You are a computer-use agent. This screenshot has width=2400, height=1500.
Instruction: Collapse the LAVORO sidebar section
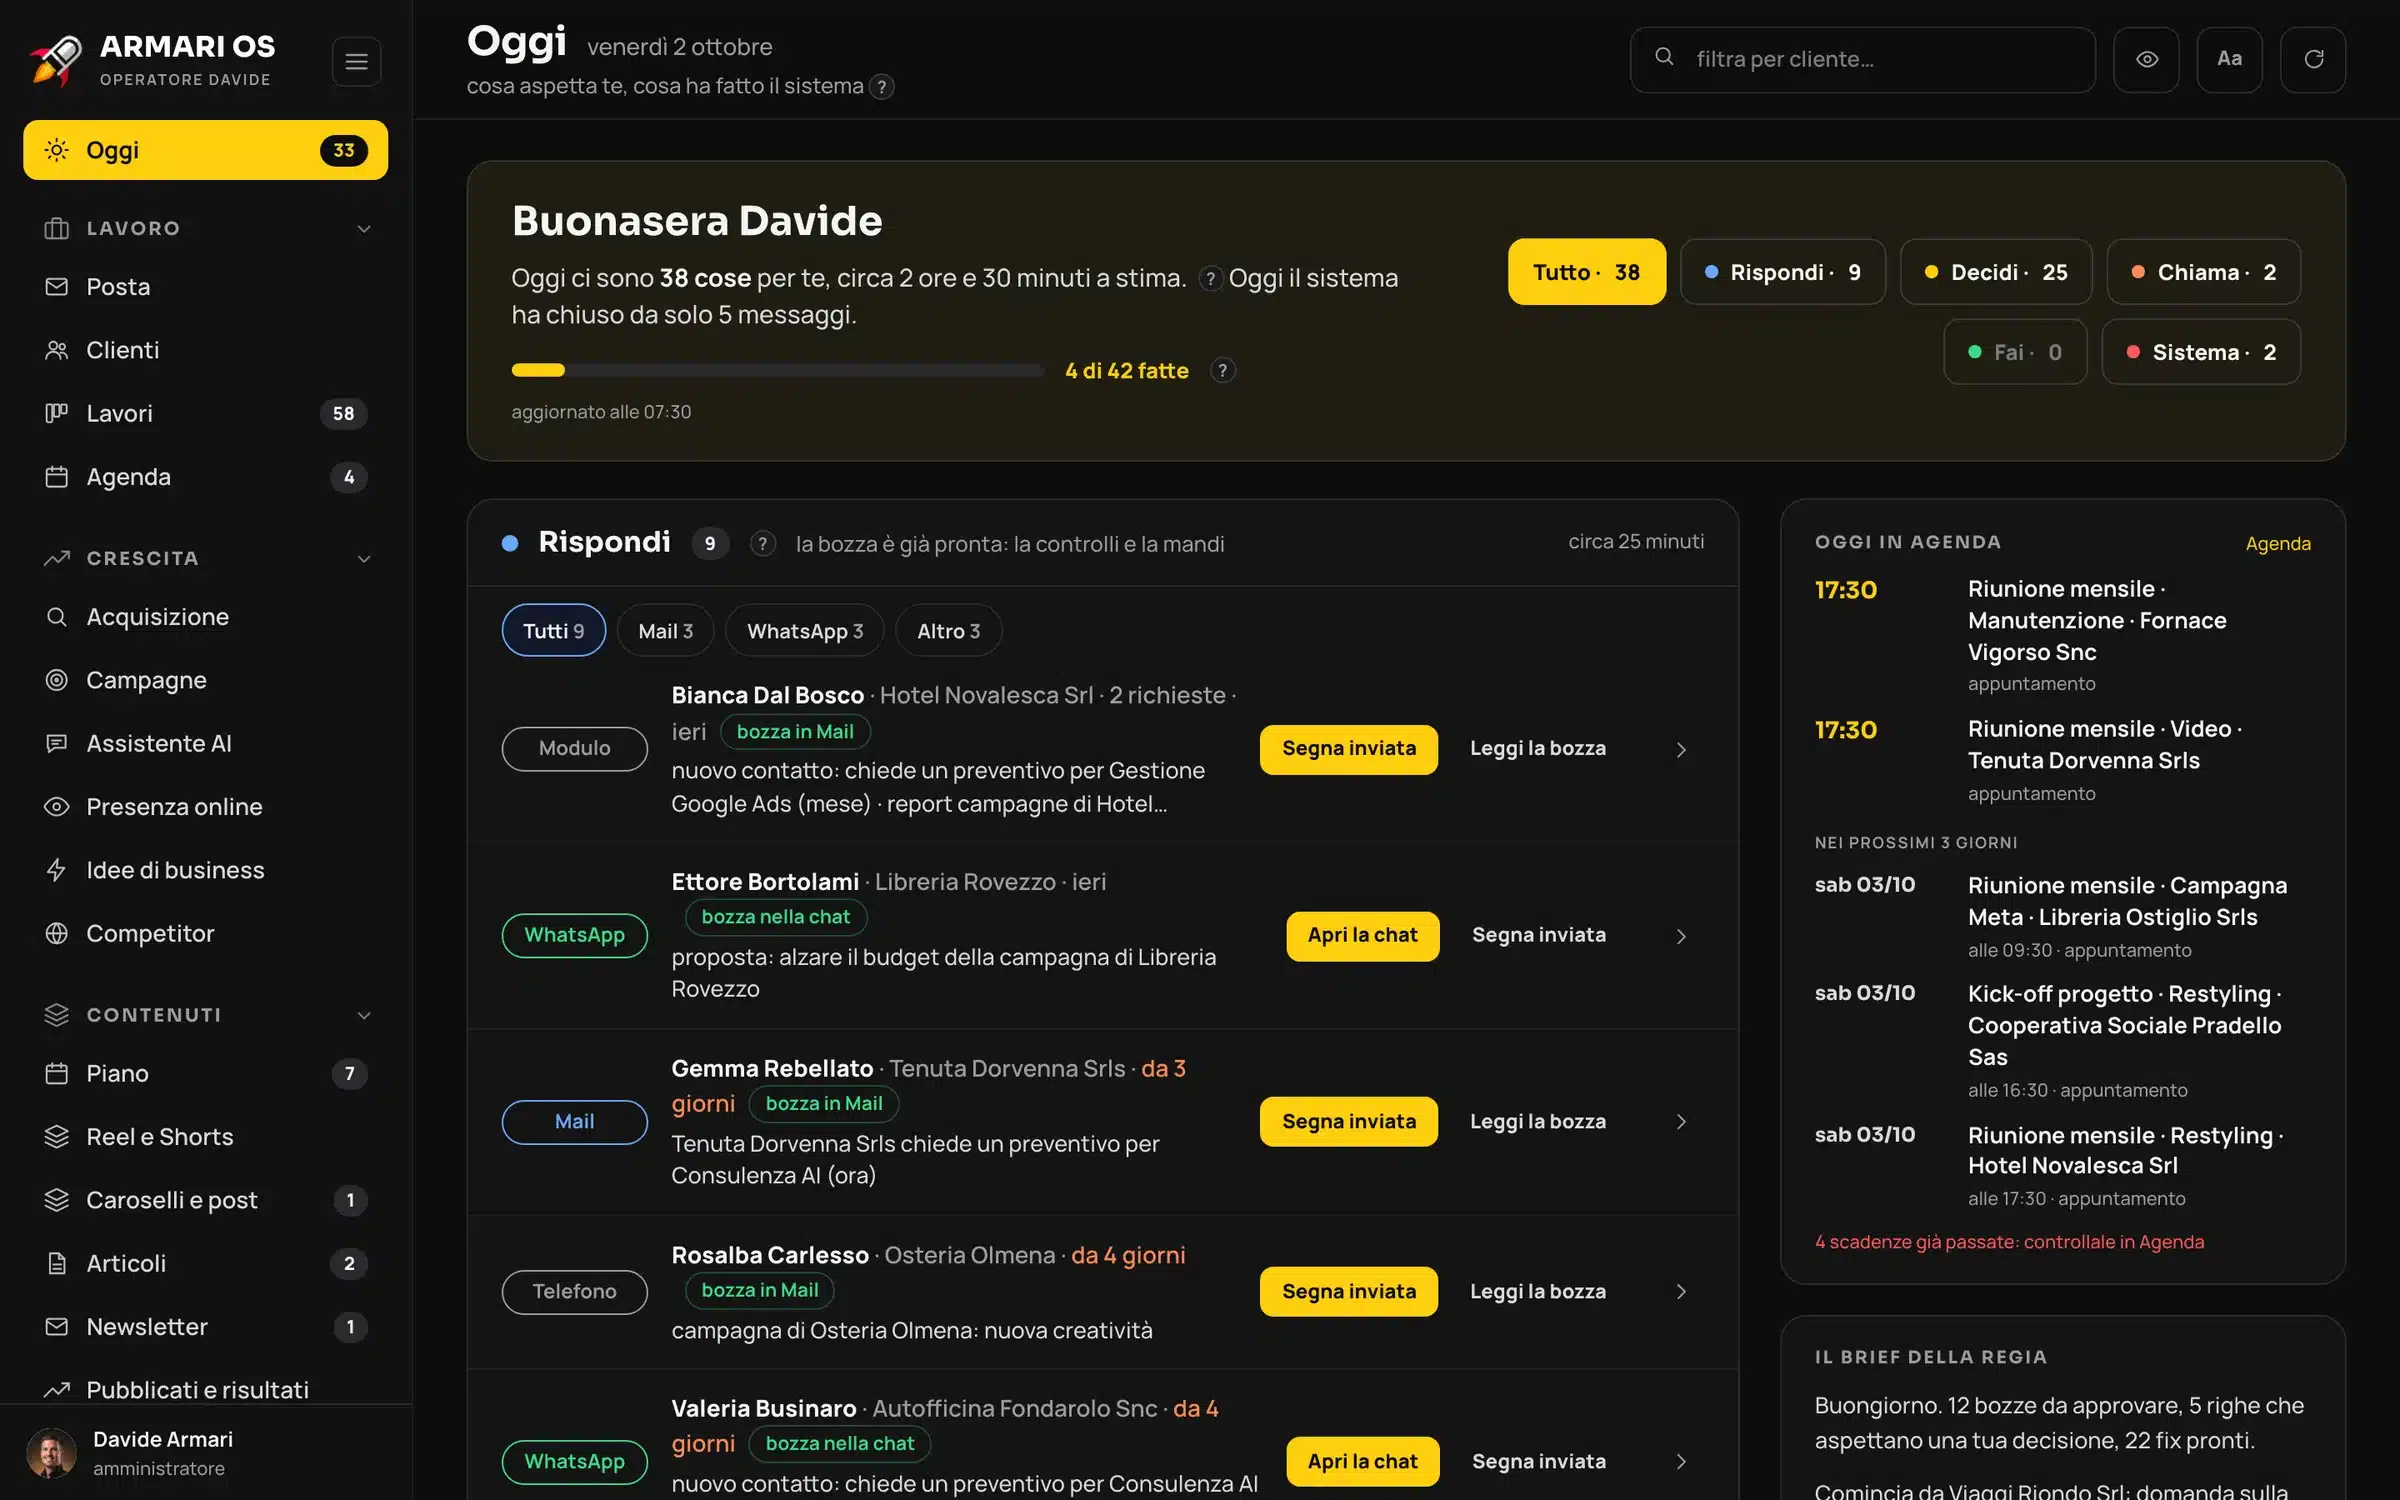coord(364,229)
